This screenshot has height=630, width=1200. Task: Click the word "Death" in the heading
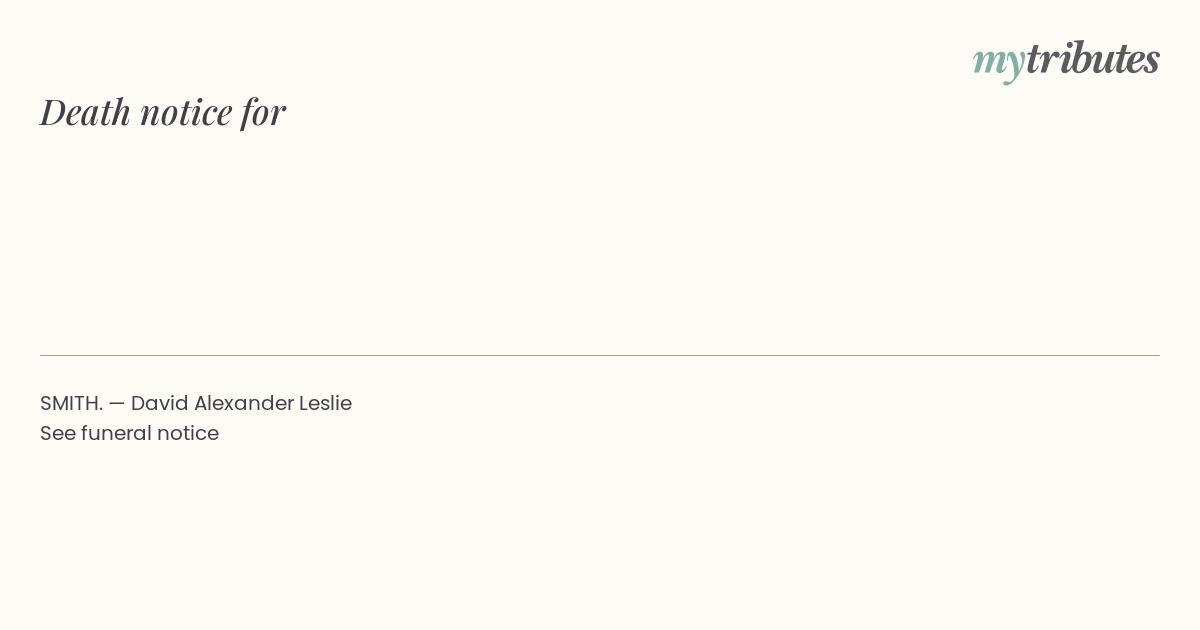click(86, 111)
